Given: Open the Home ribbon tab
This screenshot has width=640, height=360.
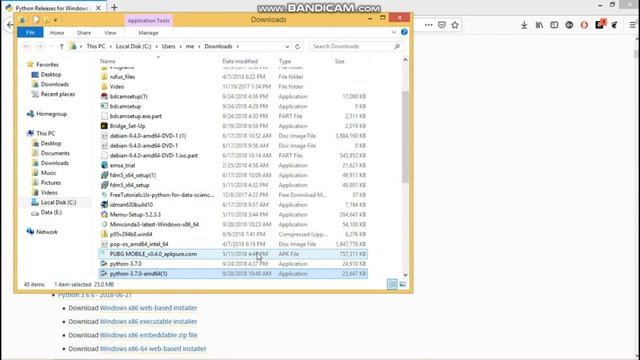Looking at the screenshot, I should (57, 33).
